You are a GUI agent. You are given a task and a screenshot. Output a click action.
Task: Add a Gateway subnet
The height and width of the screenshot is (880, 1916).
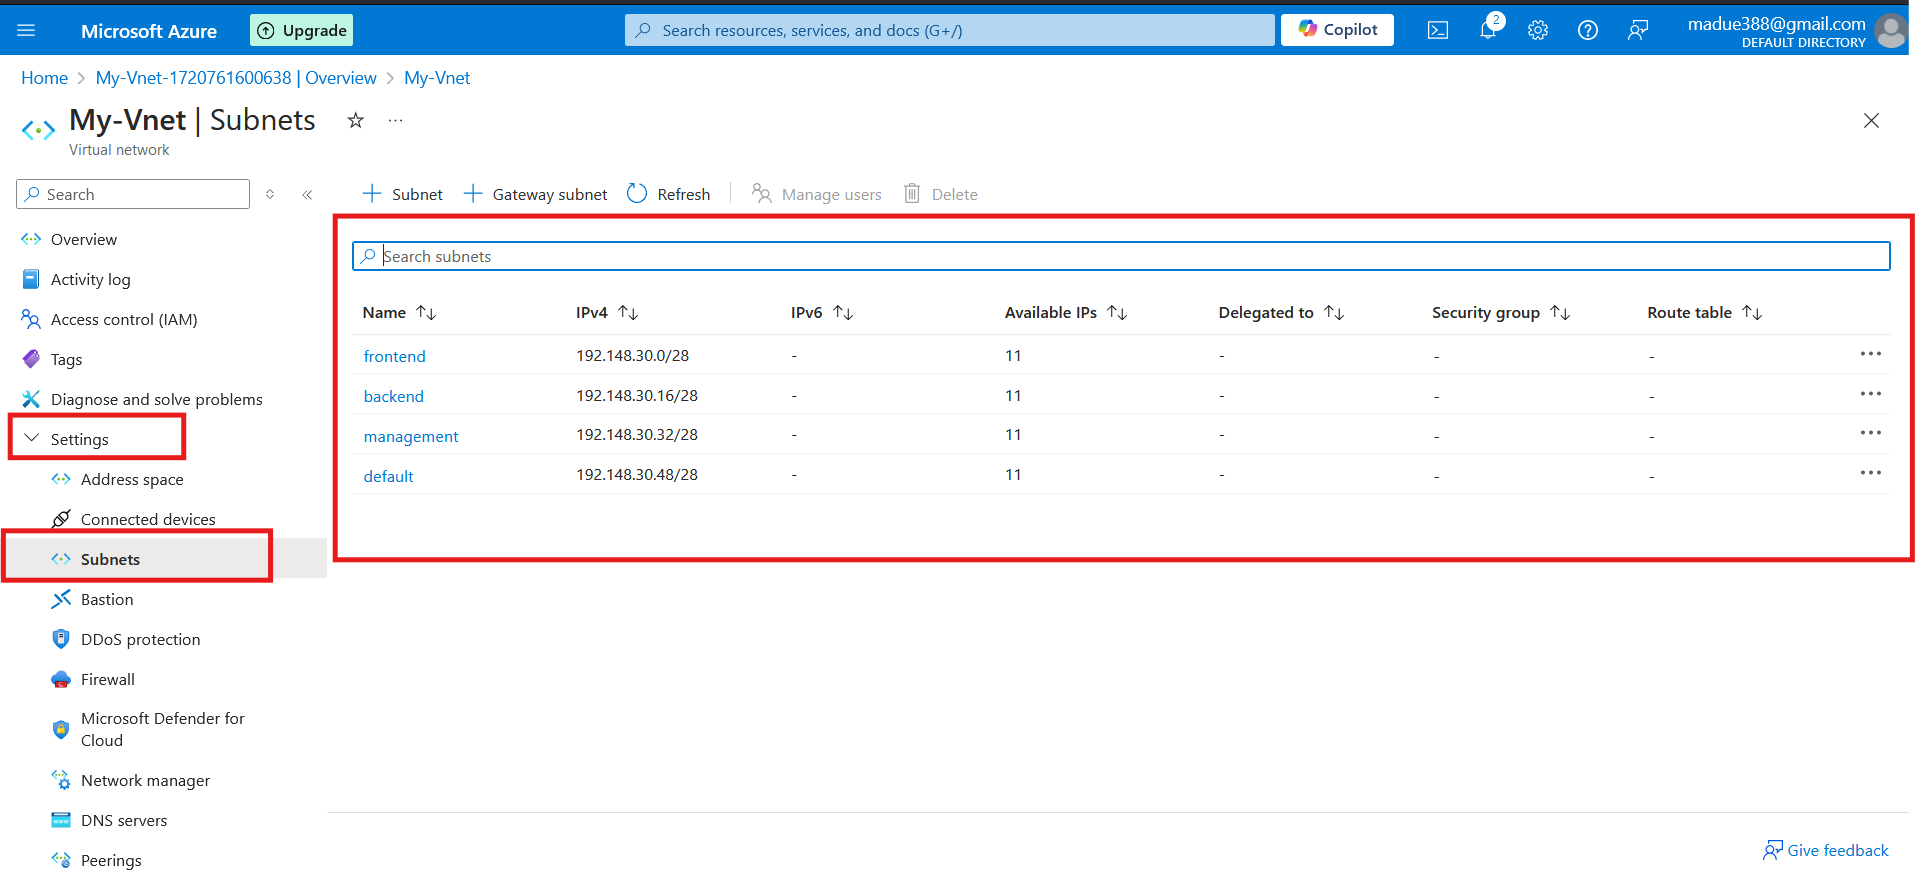535,194
